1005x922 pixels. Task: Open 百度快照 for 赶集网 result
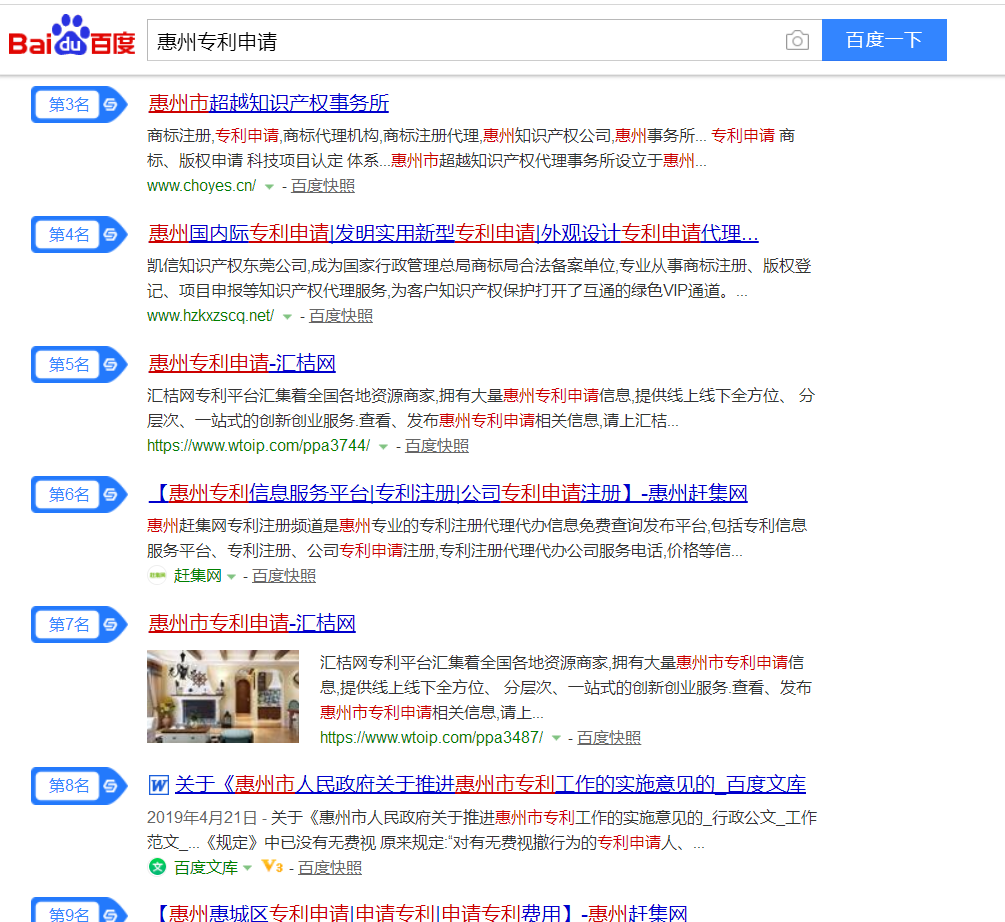pos(284,576)
